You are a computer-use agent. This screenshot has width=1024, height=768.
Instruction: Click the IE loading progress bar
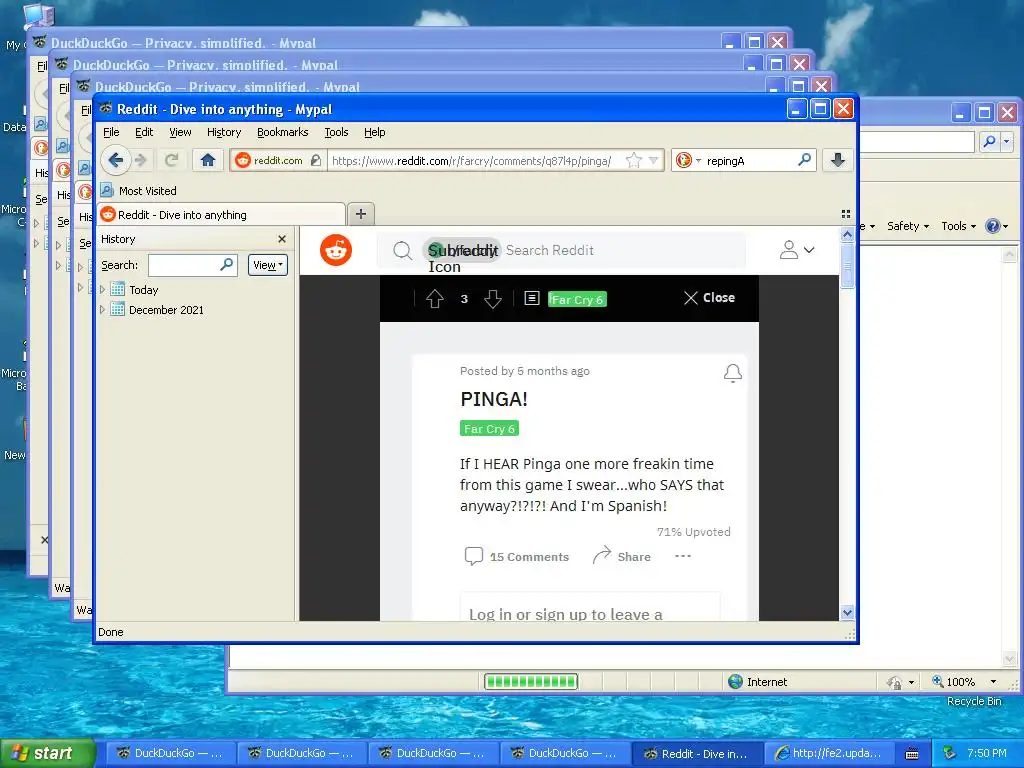point(531,682)
